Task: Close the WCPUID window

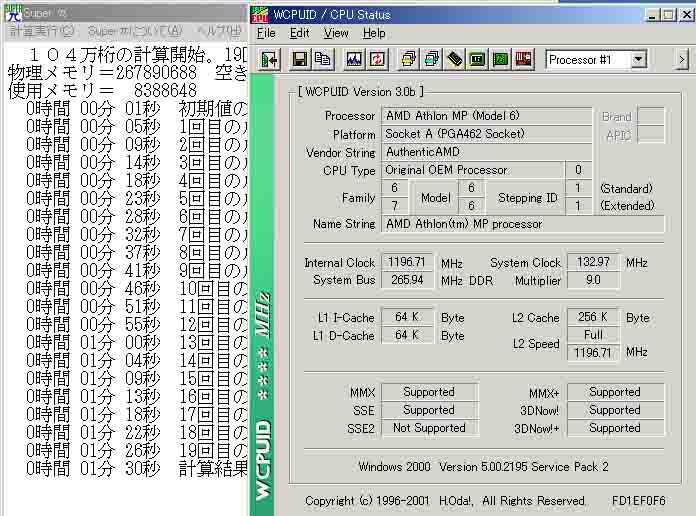Action: [x=687, y=15]
